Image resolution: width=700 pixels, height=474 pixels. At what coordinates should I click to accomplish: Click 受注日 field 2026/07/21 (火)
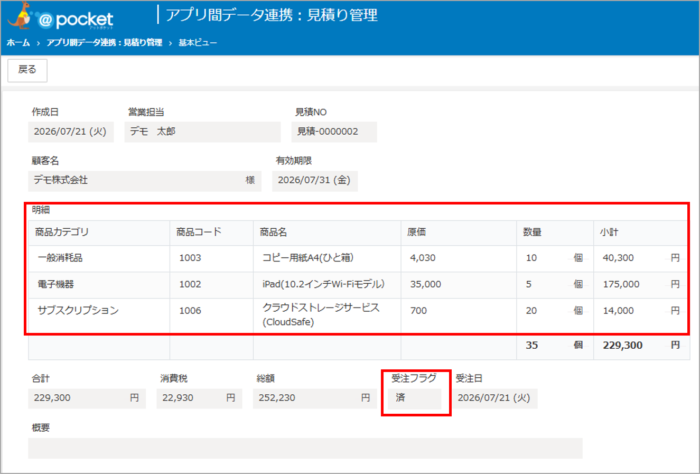pos(495,398)
